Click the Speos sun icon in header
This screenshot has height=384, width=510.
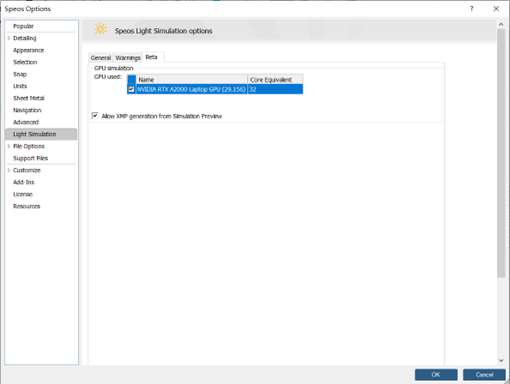[100, 29]
